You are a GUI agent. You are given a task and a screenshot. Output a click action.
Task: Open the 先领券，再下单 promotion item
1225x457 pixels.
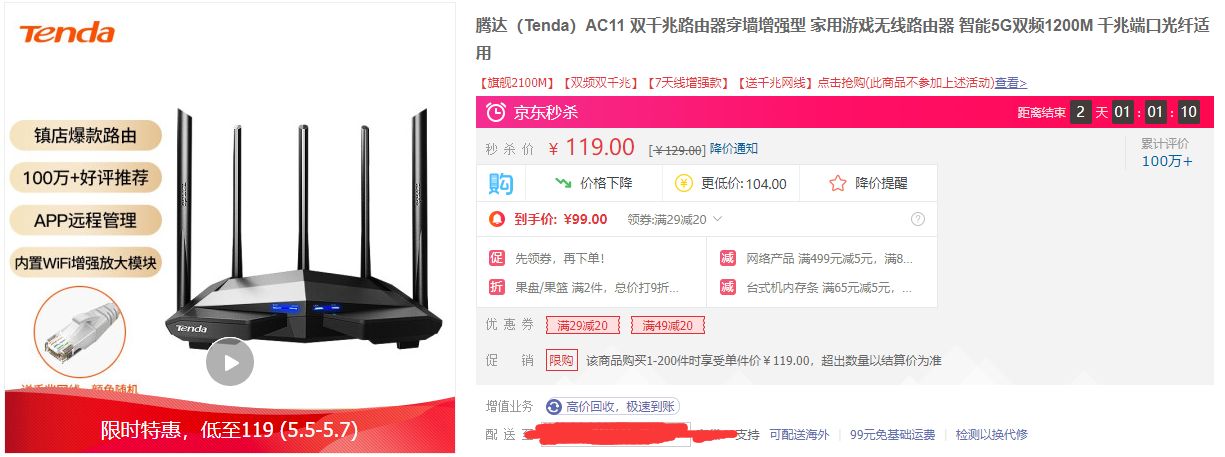560,258
